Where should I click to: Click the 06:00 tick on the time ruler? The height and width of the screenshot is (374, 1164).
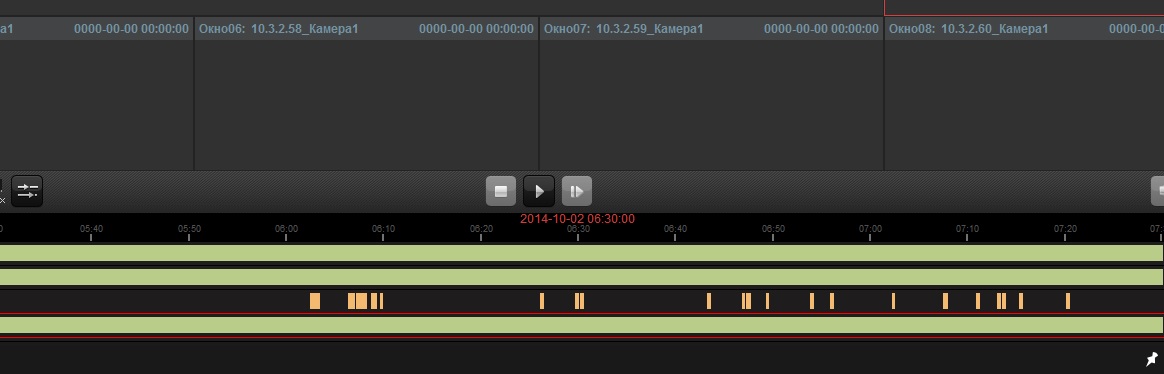pos(286,232)
